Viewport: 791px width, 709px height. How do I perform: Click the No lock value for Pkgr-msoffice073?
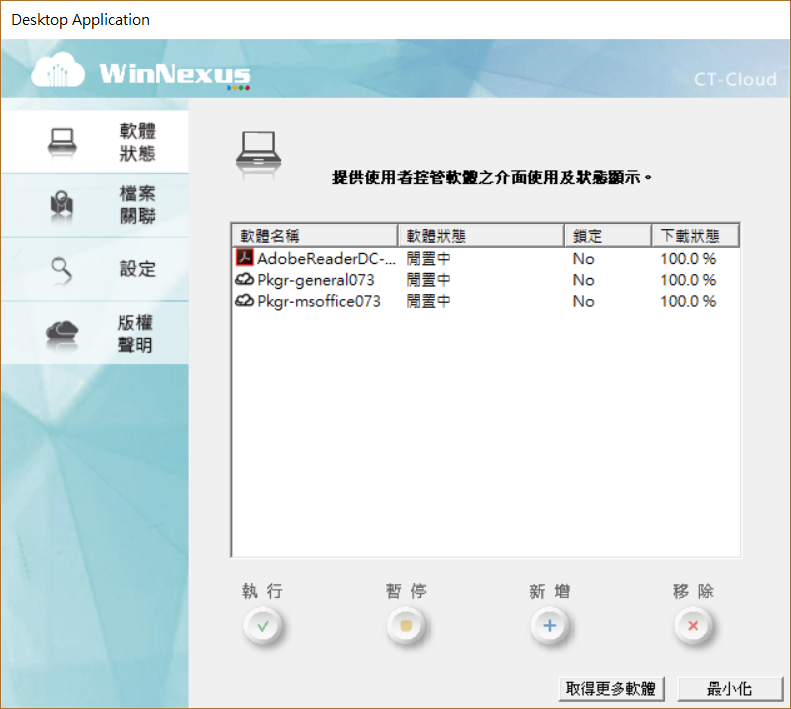[x=584, y=301]
